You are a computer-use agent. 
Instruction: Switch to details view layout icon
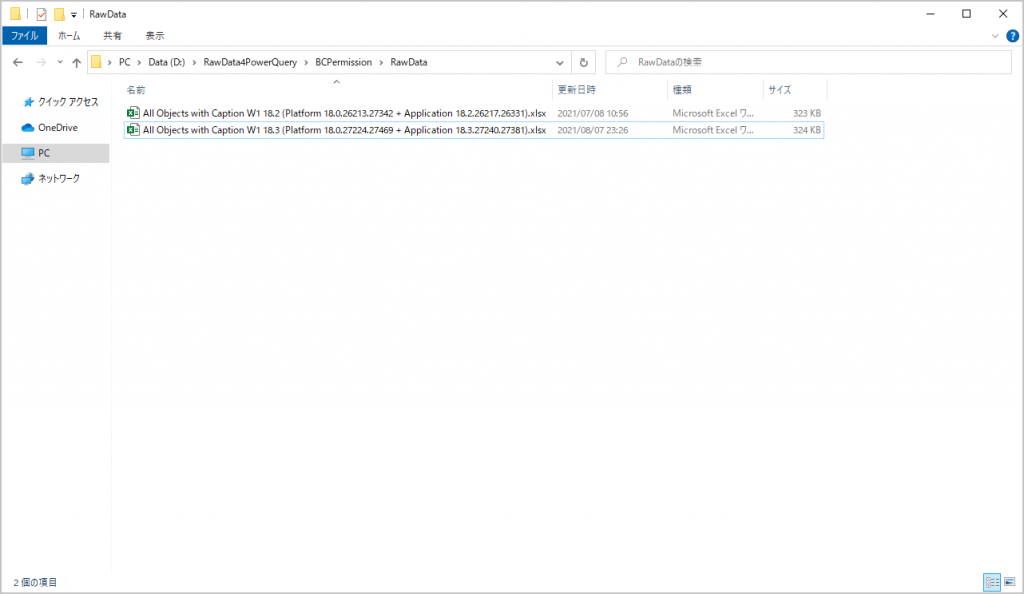point(990,581)
